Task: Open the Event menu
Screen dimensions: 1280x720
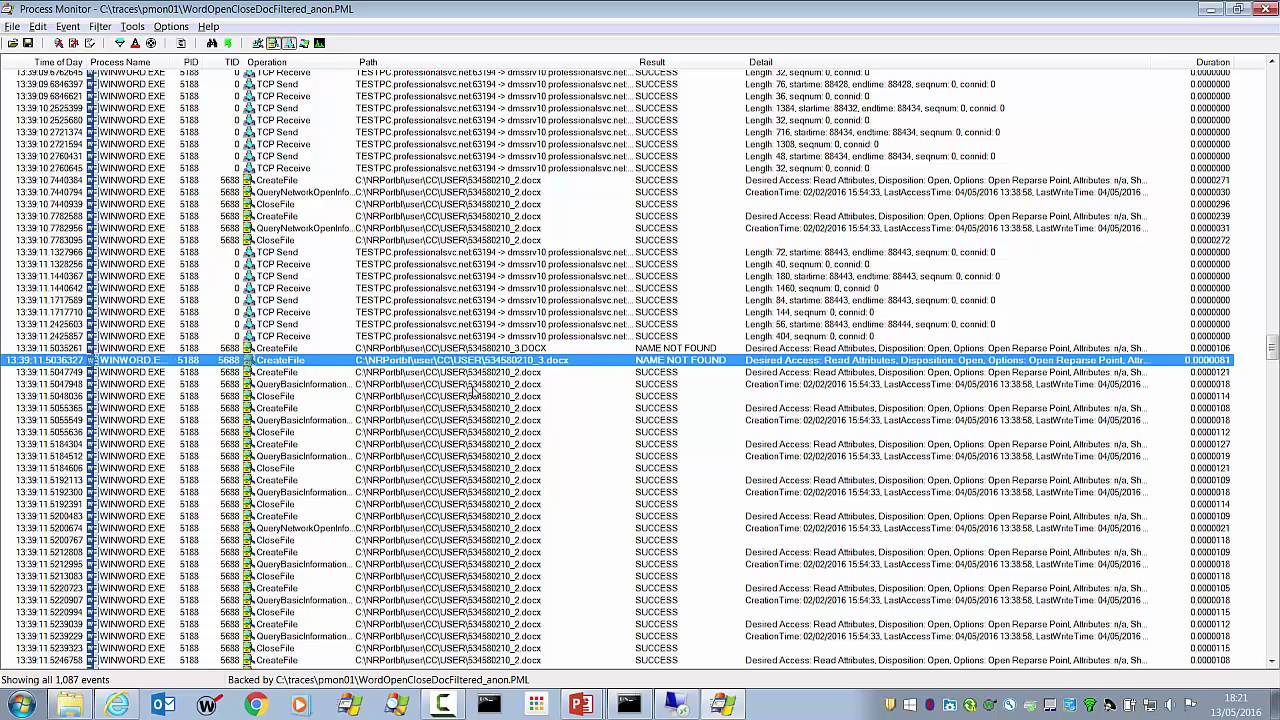Action: 68,27
